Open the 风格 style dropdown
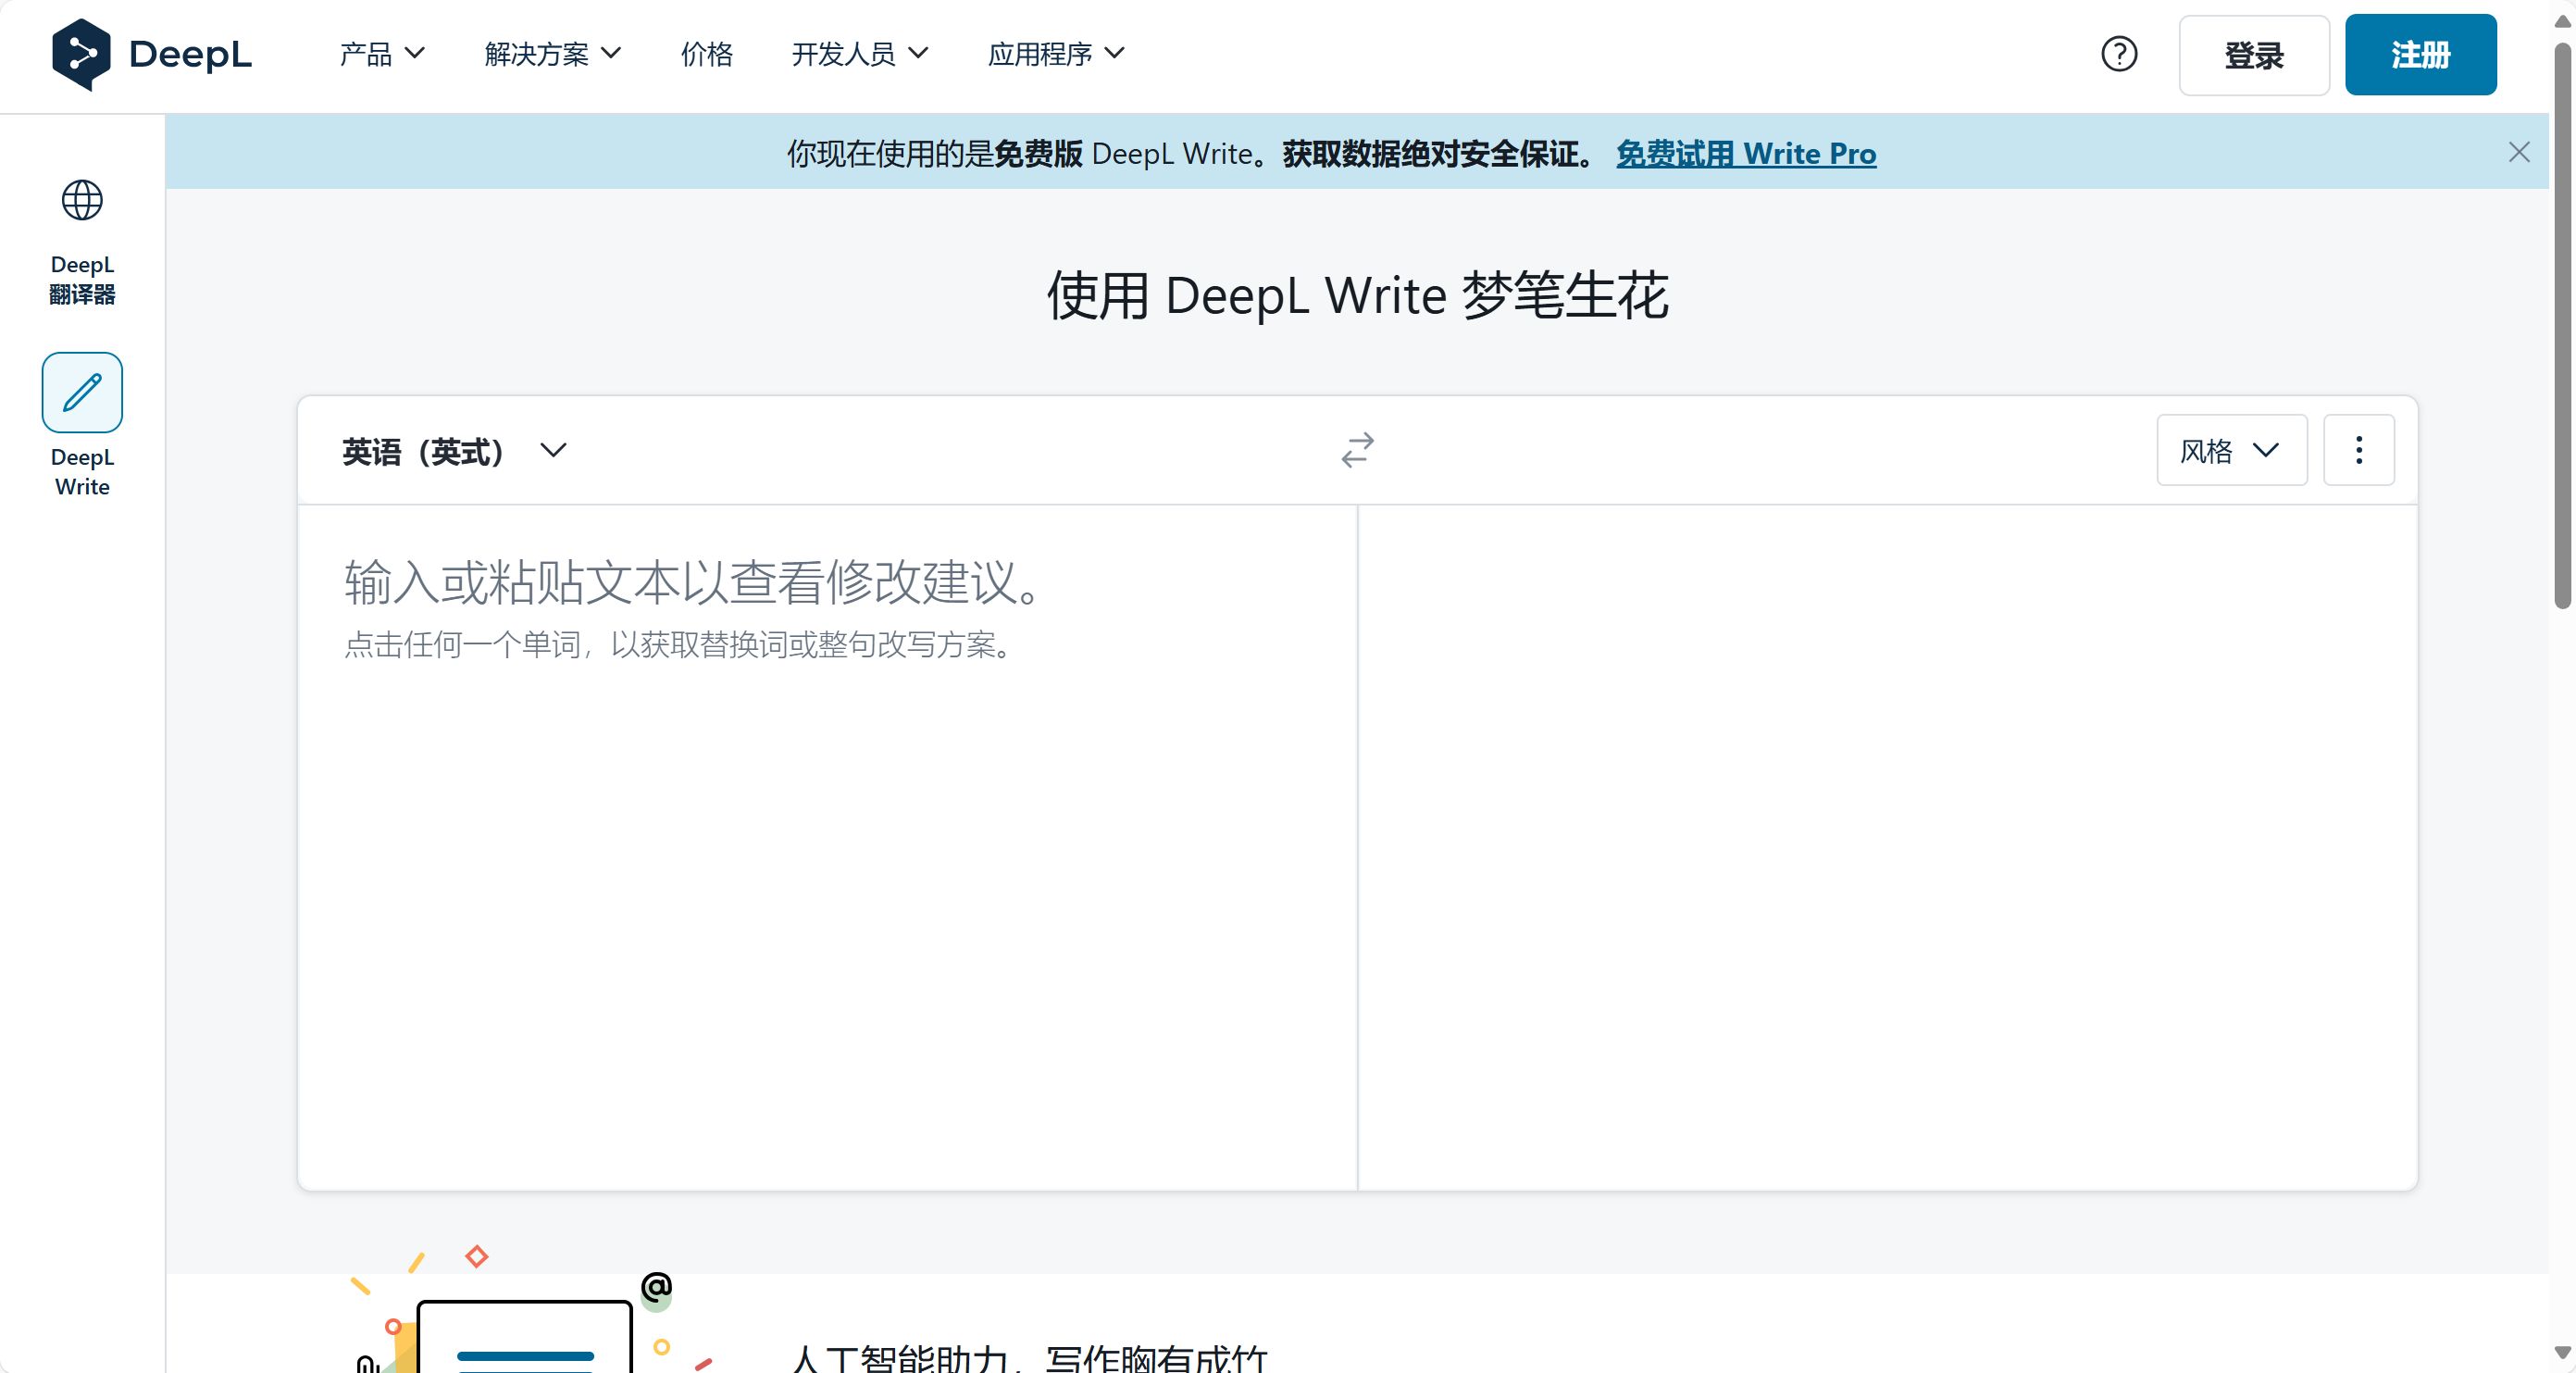This screenshot has height=1373, width=2576. (2231, 450)
